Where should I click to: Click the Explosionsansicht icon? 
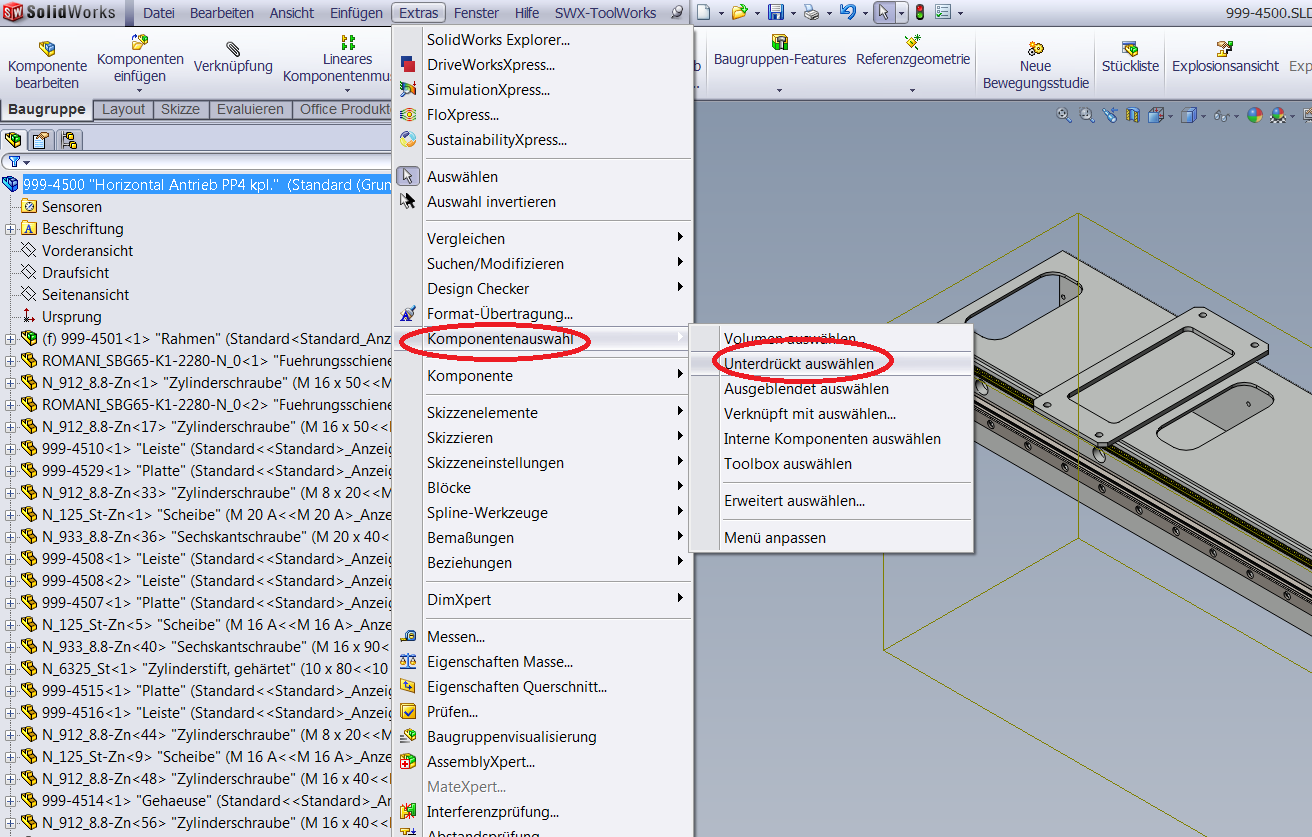point(1225,48)
